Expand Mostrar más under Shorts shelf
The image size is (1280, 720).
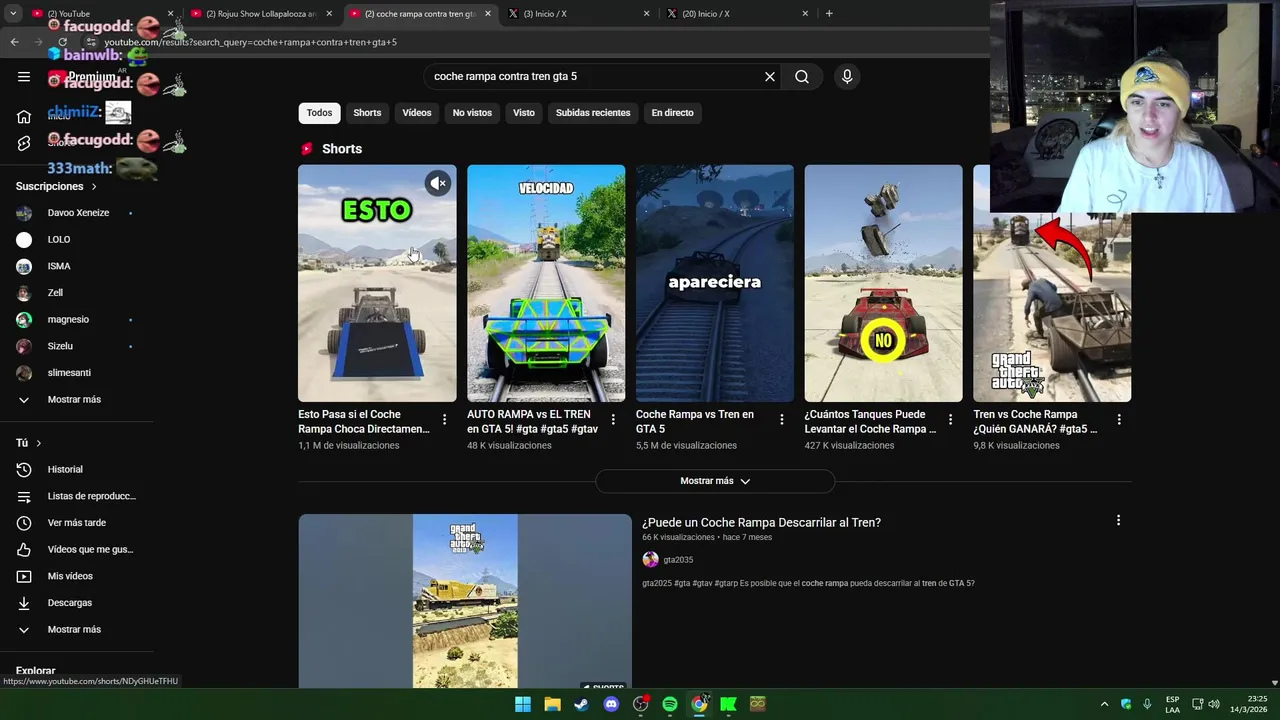coord(715,481)
